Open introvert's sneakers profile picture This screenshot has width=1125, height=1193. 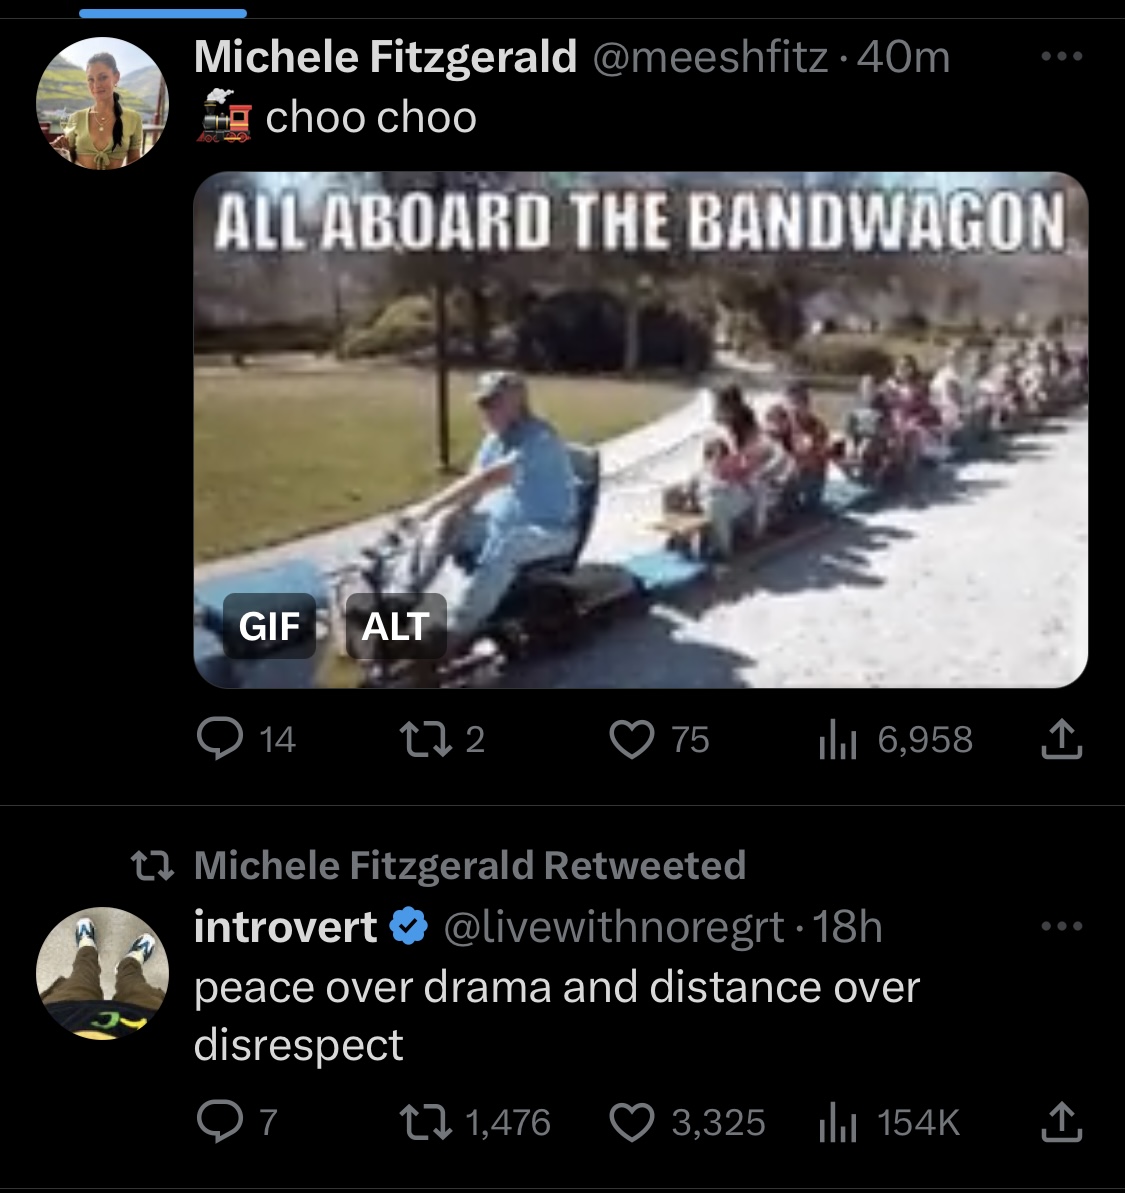click(102, 973)
